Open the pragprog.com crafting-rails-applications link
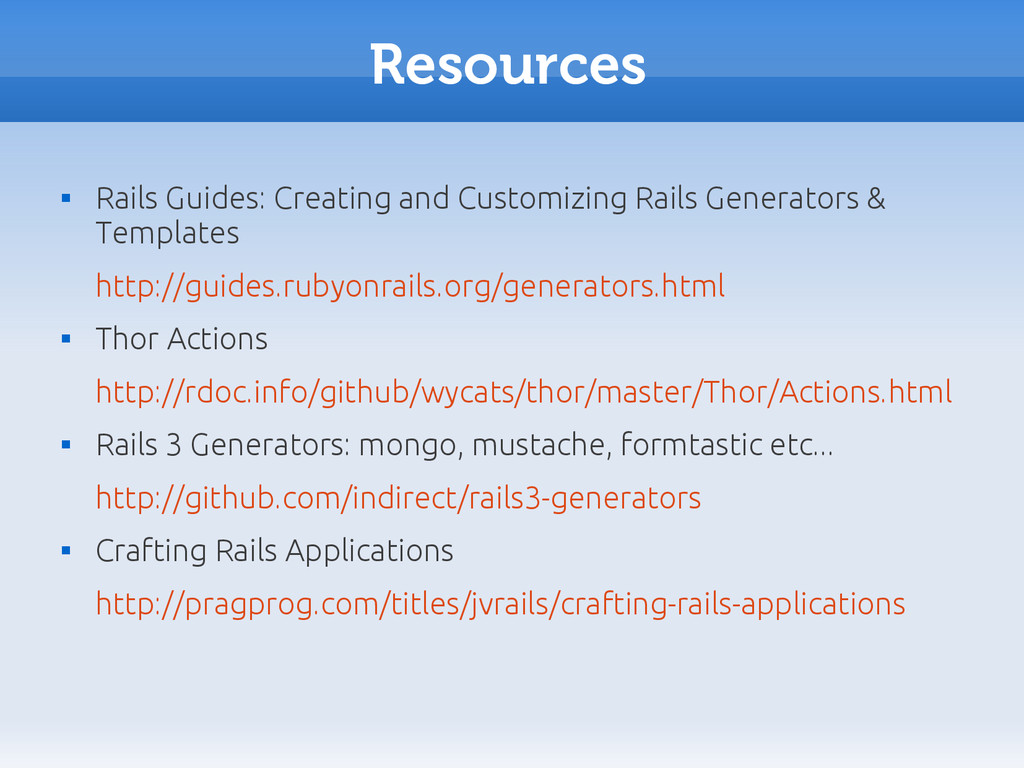 pyautogui.click(x=500, y=604)
